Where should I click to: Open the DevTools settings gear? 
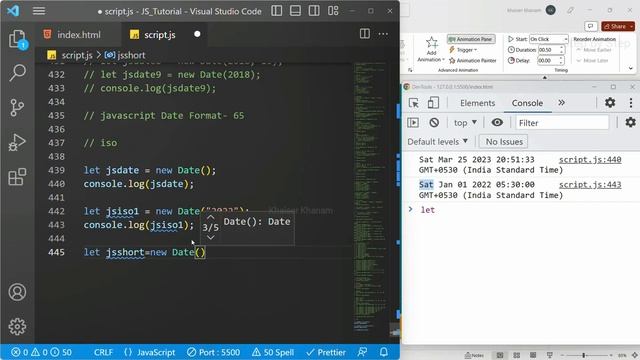tap(610, 102)
